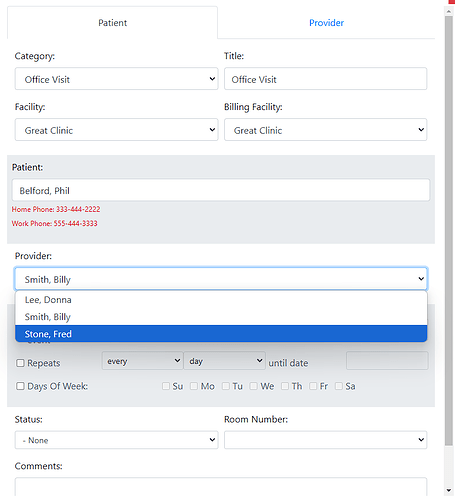Open the Status dropdown
455x500 pixels.
[x=116, y=440]
